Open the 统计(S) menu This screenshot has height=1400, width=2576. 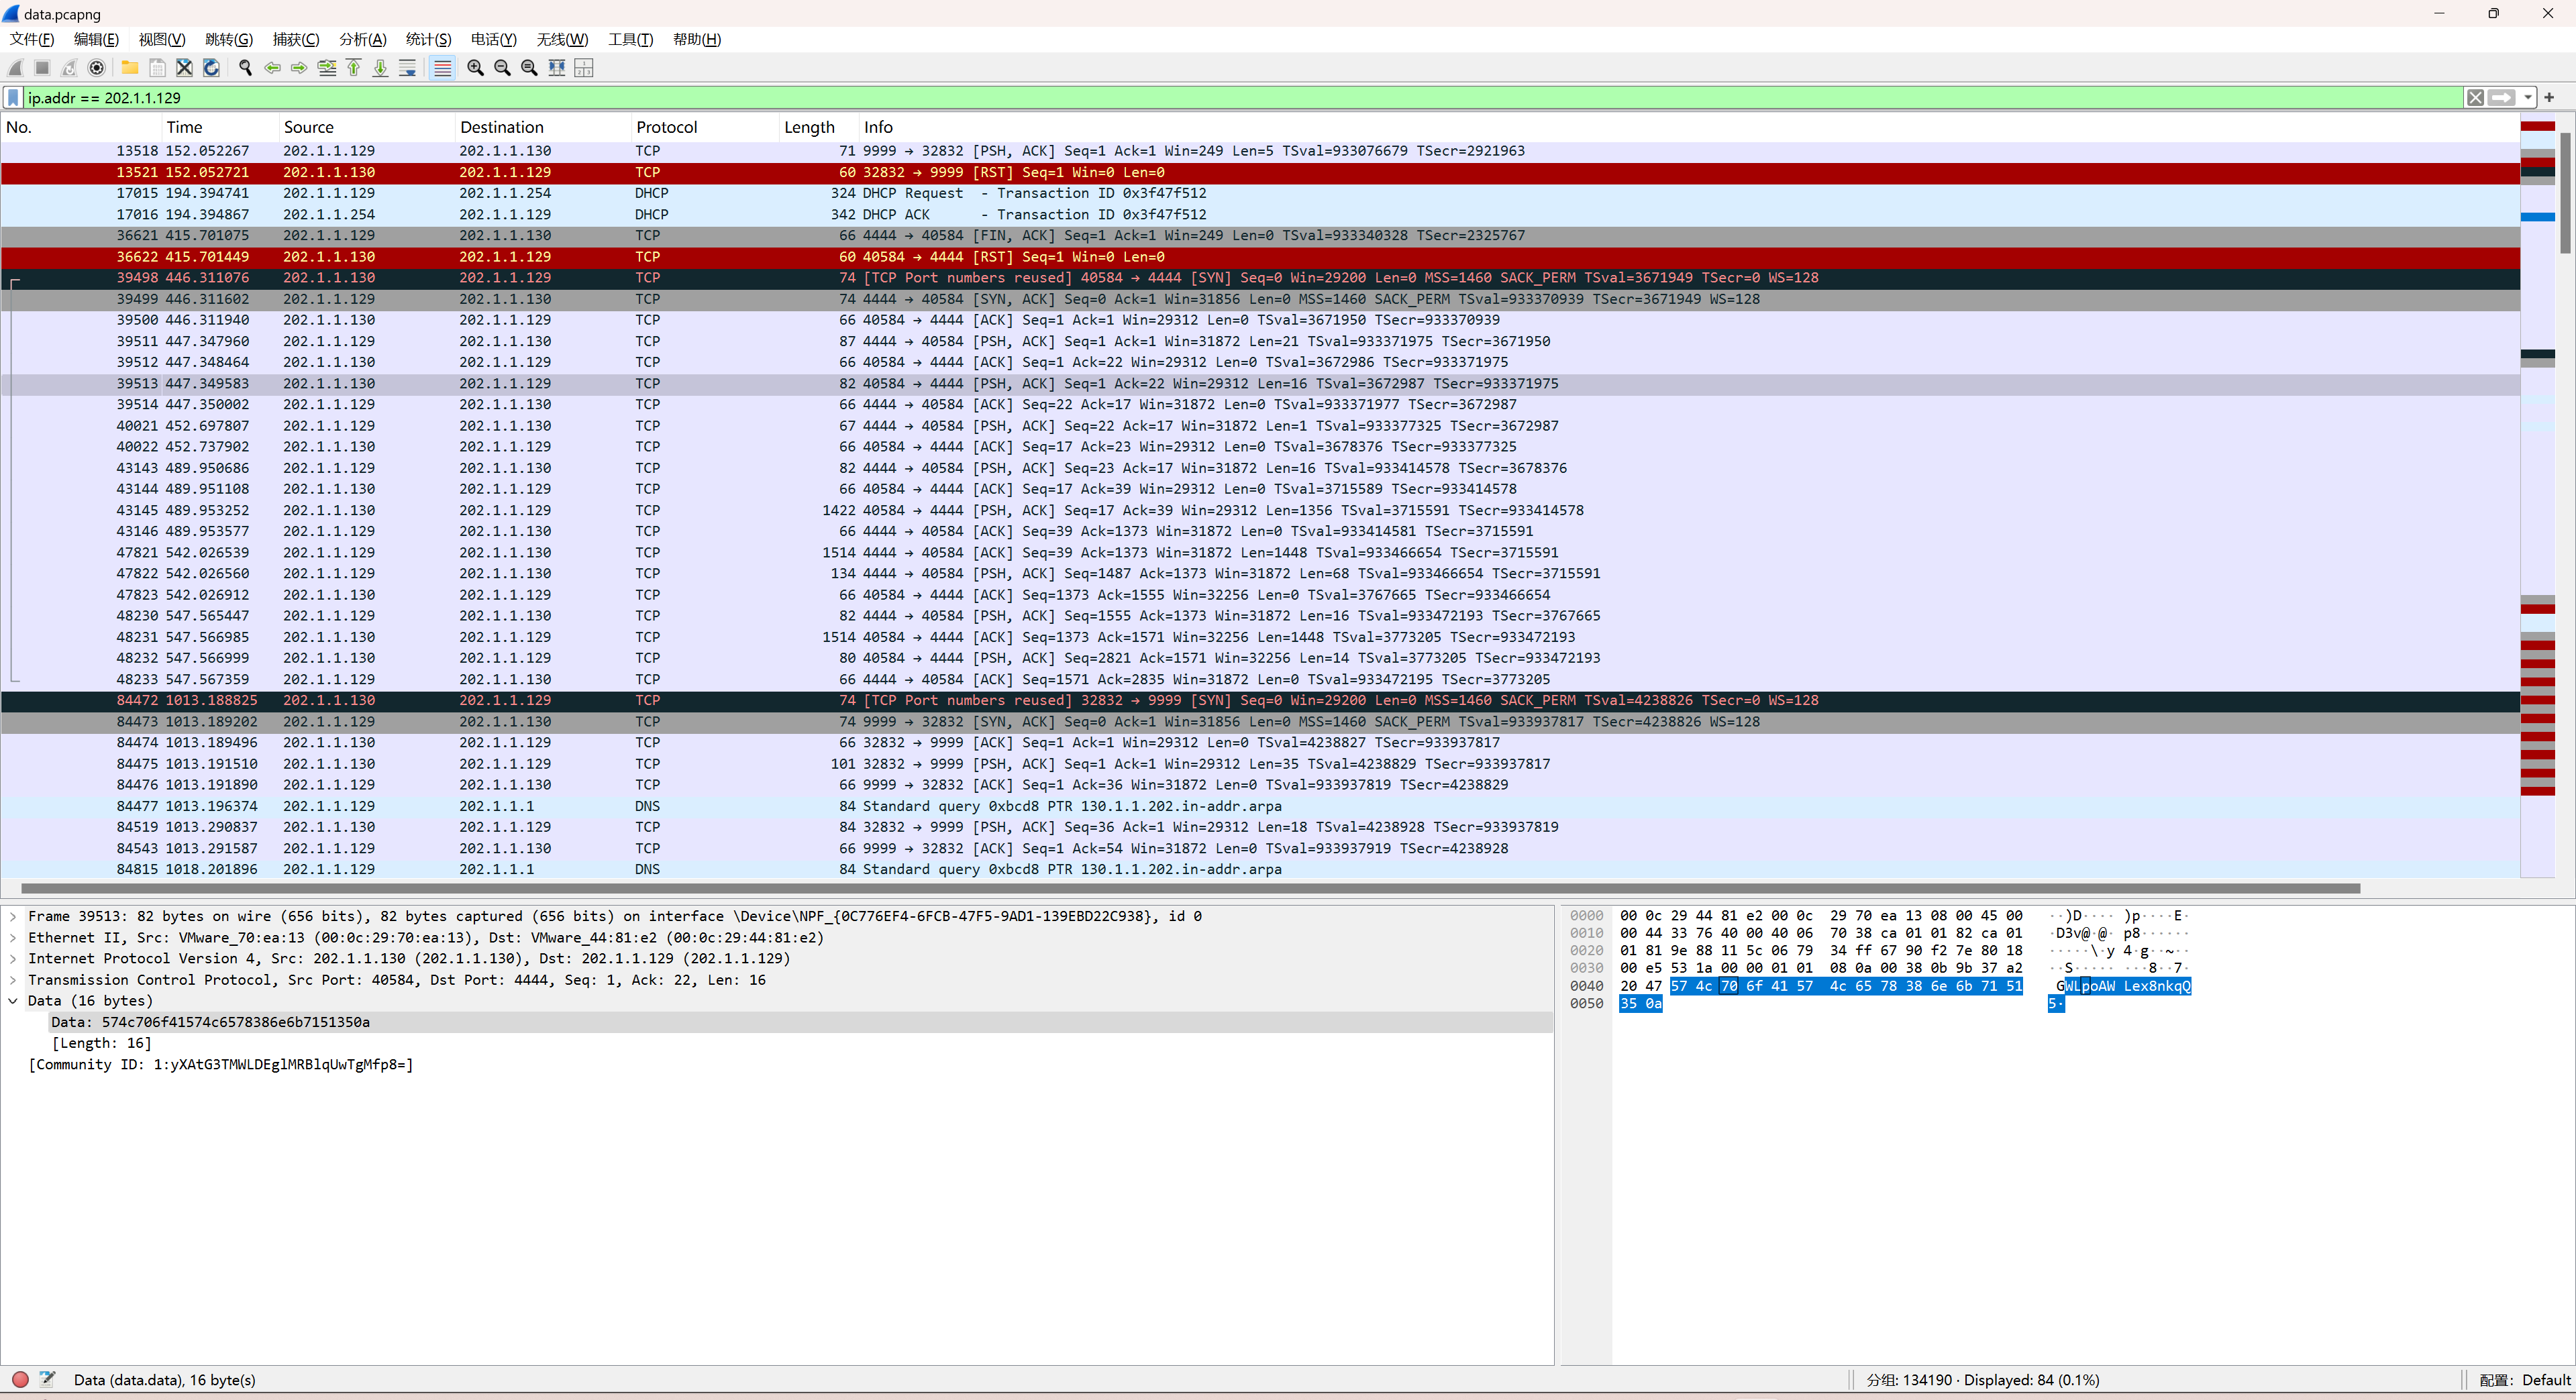click(428, 39)
